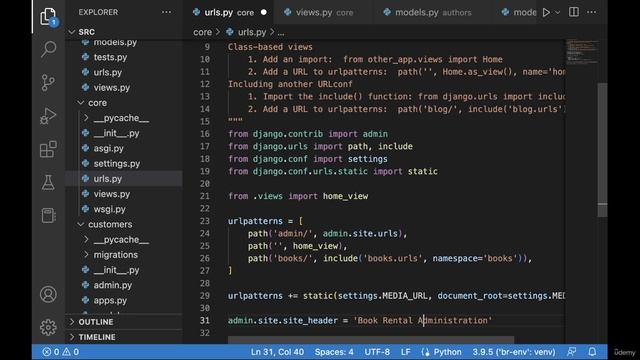Click Ln 31, Col 40 in status bar

tap(278, 352)
